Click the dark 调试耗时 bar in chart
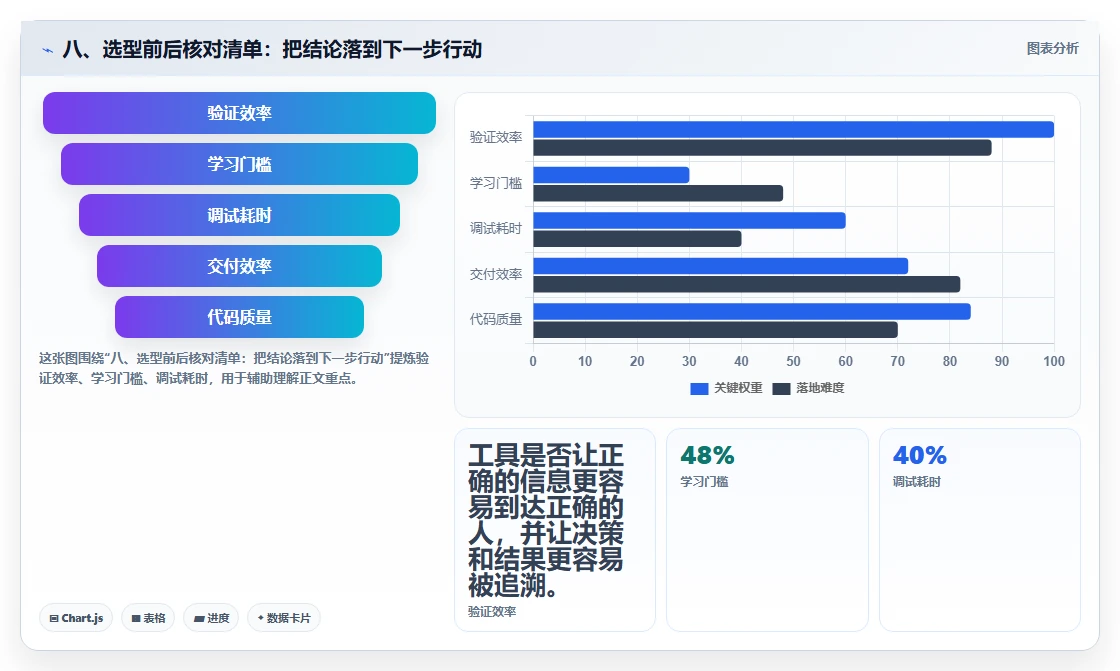 (637, 239)
